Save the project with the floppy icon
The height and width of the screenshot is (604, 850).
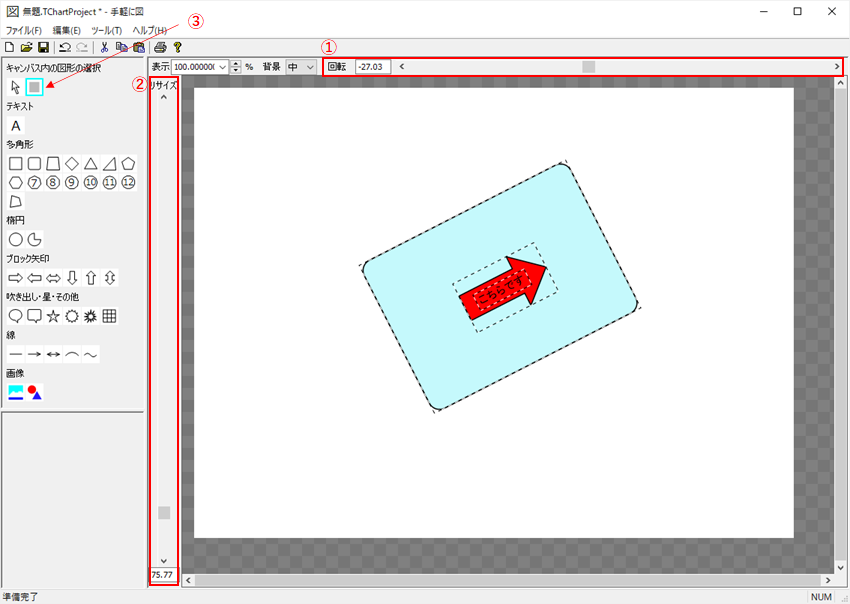pyautogui.click(x=43, y=47)
